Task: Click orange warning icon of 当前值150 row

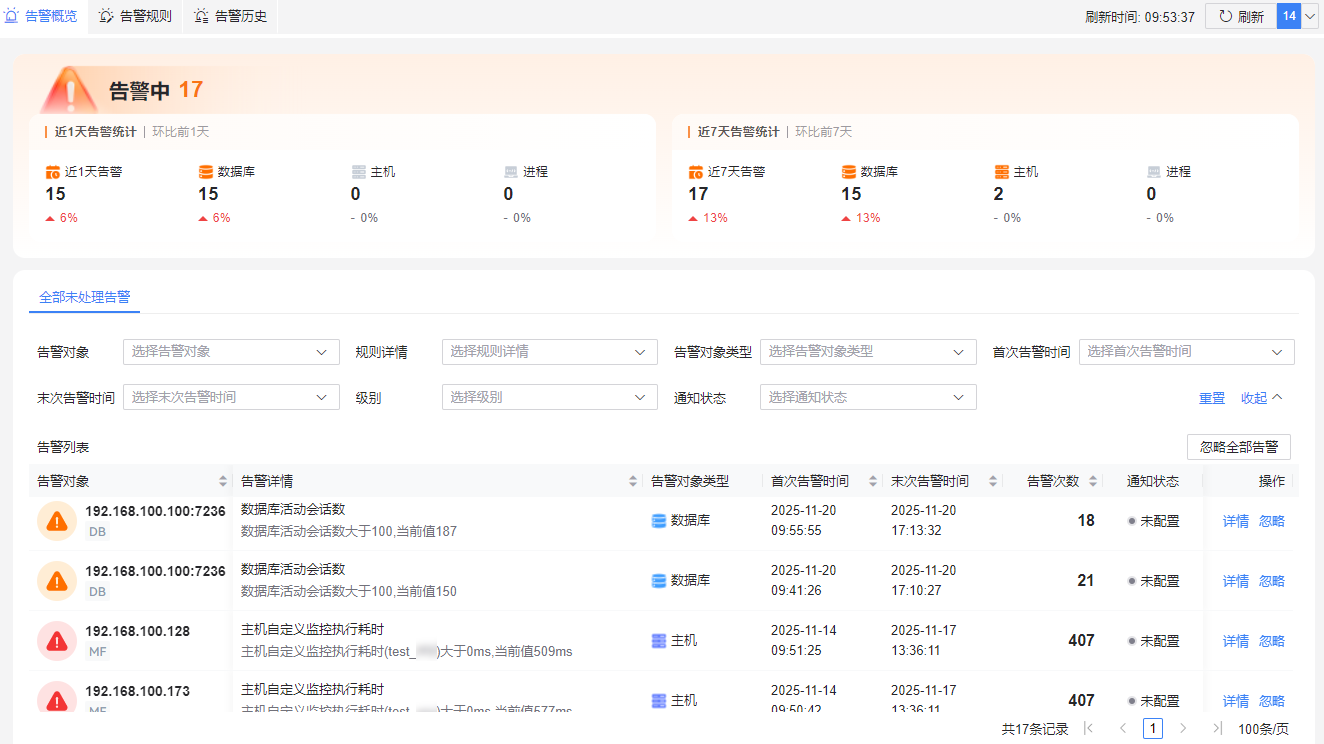Action: pos(57,581)
